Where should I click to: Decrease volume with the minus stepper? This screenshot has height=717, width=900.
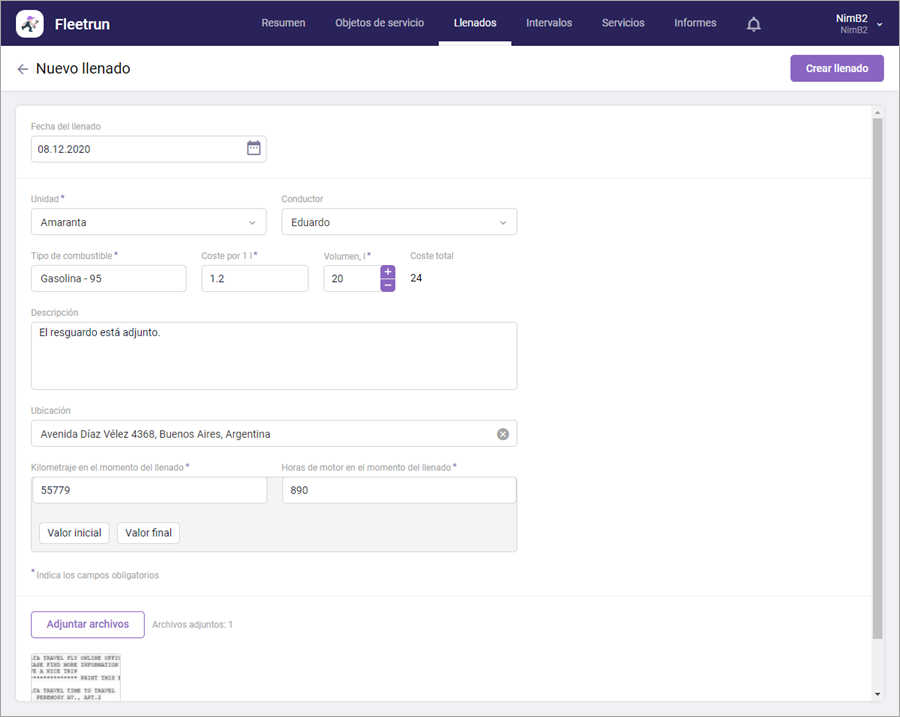point(388,285)
